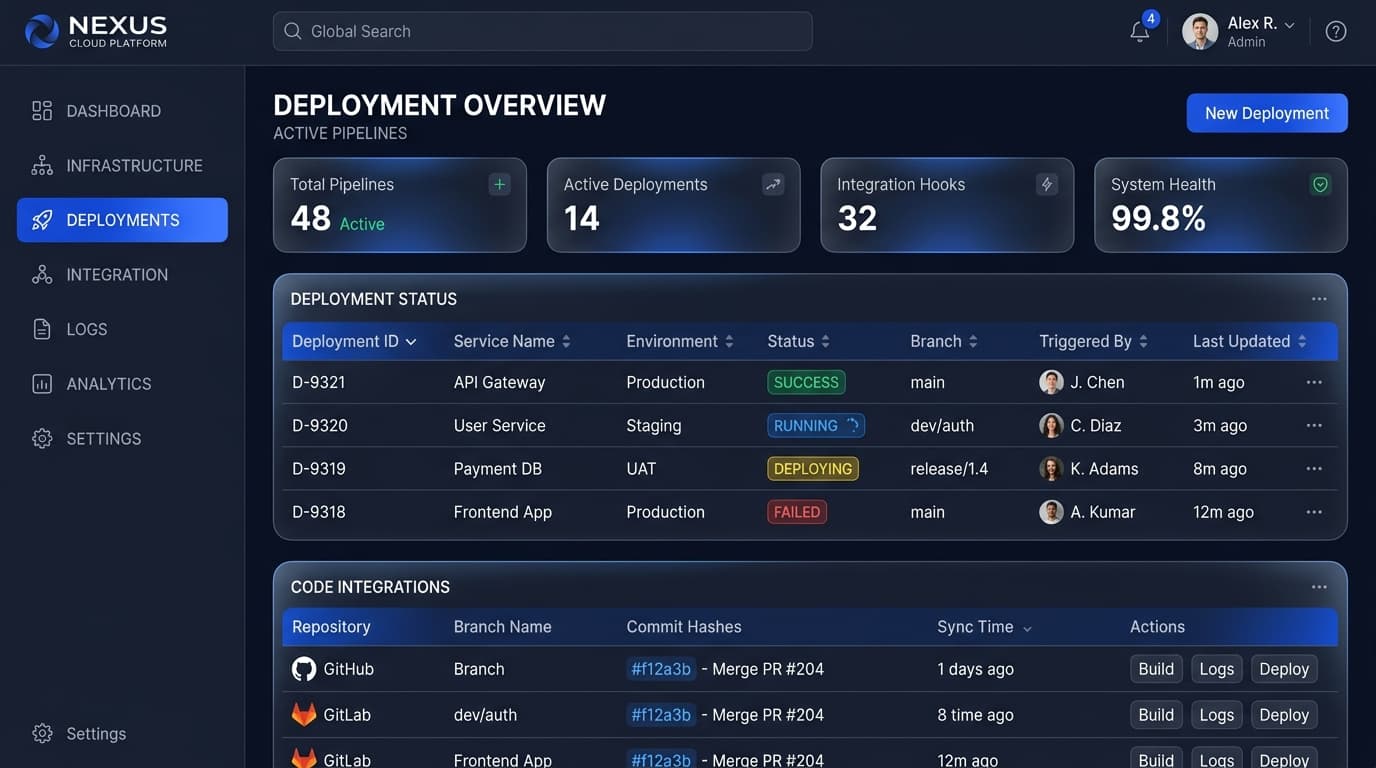
Task: Click Logs in the GitHub row
Action: tap(1216, 669)
